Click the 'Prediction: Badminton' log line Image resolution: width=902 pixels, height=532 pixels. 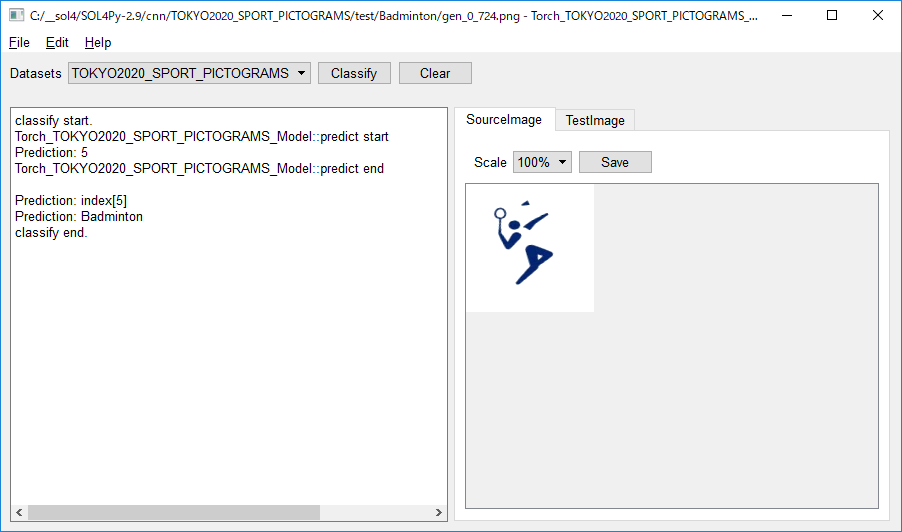point(79,216)
